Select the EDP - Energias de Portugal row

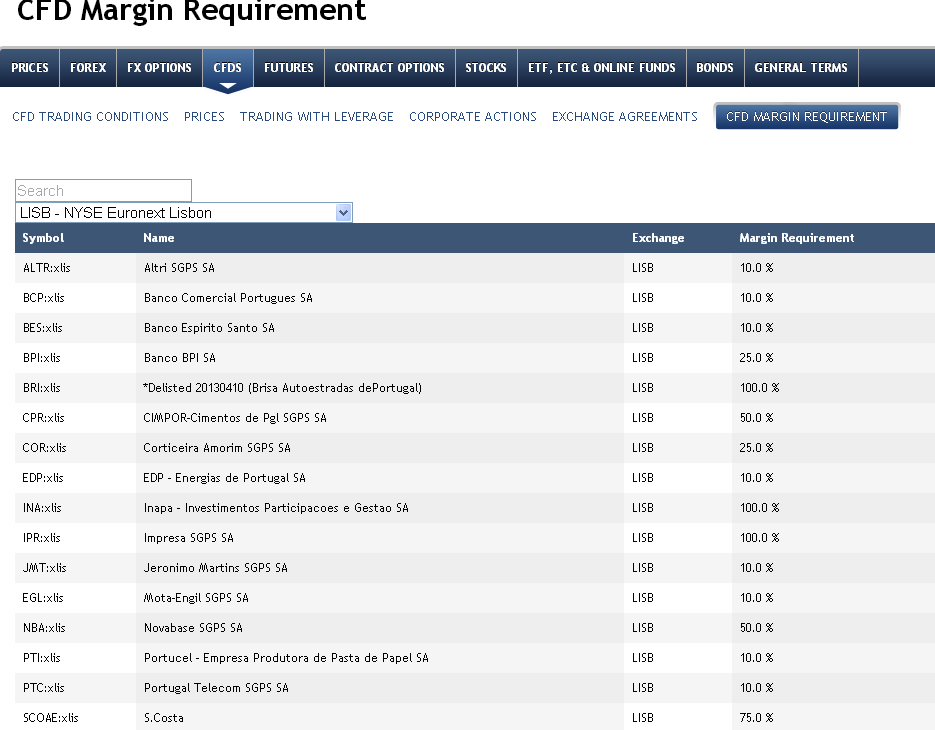coord(225,478)
